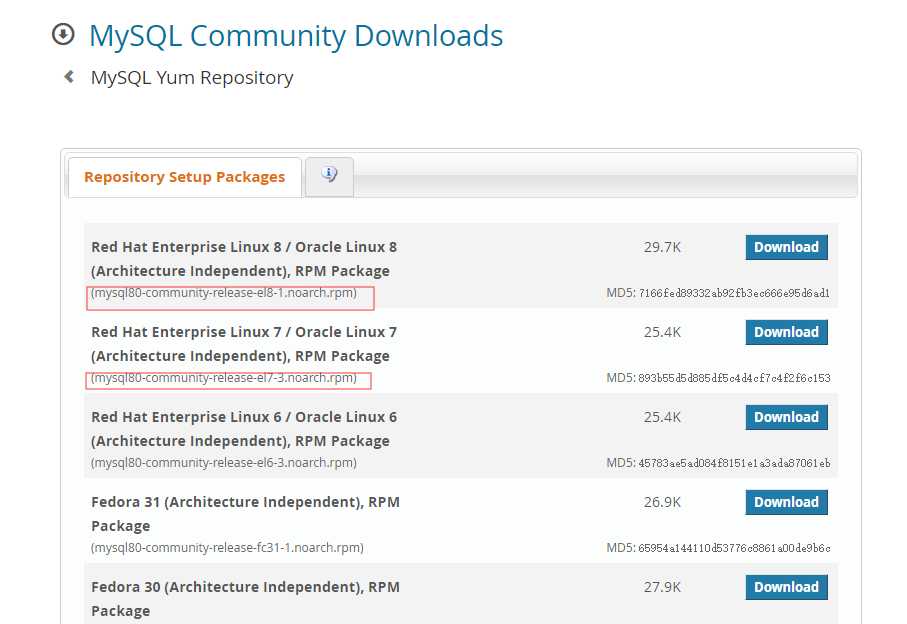Click the 27.9K file size value

click(662, 588)
